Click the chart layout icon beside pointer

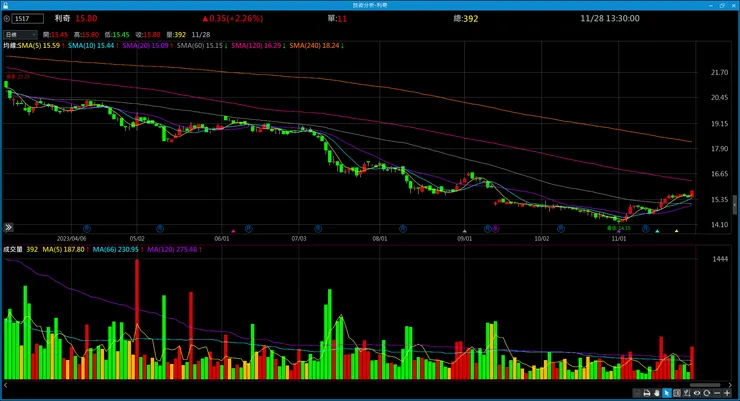coord(677,393)
